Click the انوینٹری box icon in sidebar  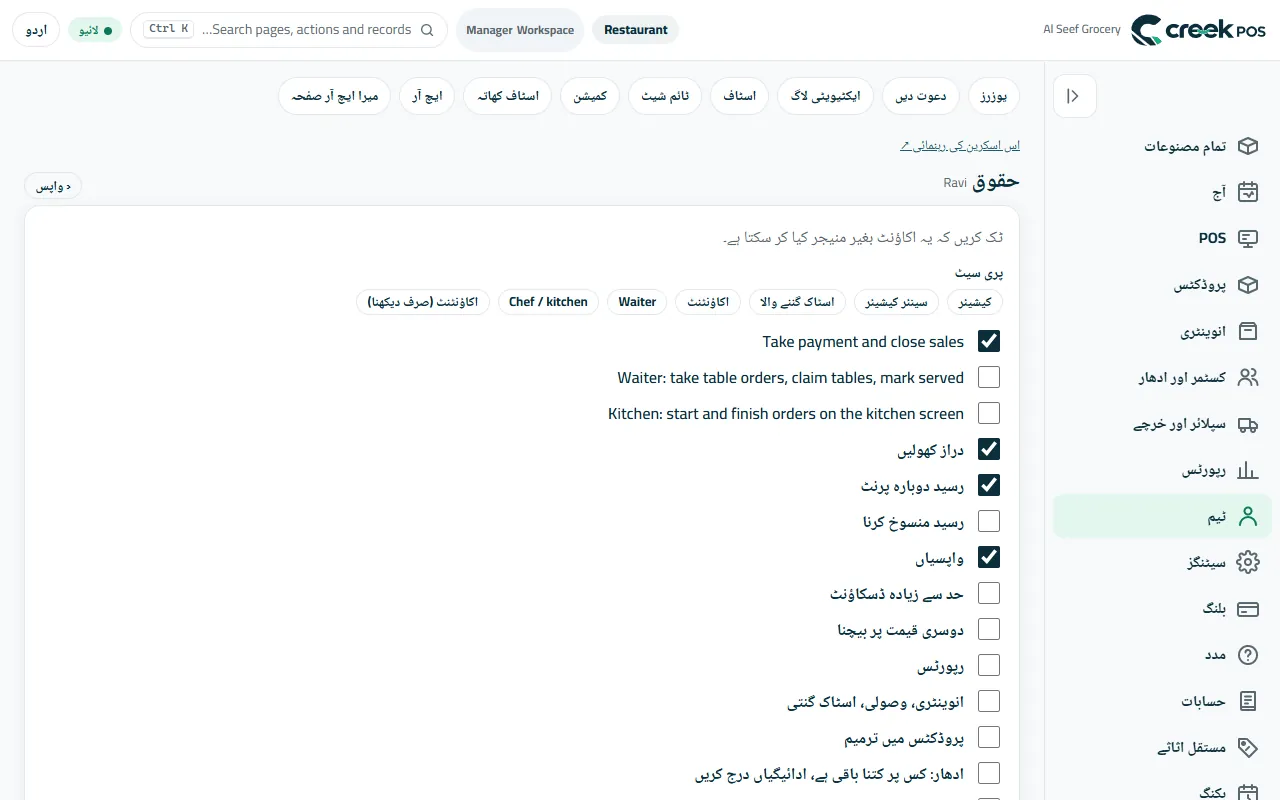pyautogui.click(x=1247, y=331)
